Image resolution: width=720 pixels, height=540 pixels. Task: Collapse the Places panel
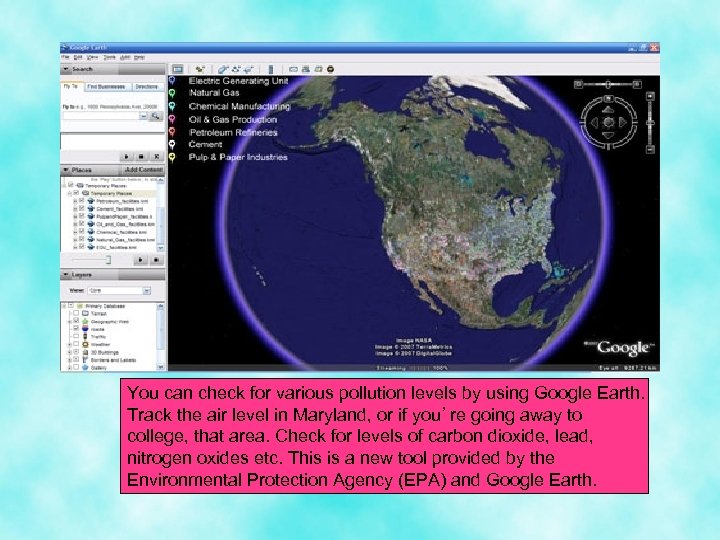[66, 170]
